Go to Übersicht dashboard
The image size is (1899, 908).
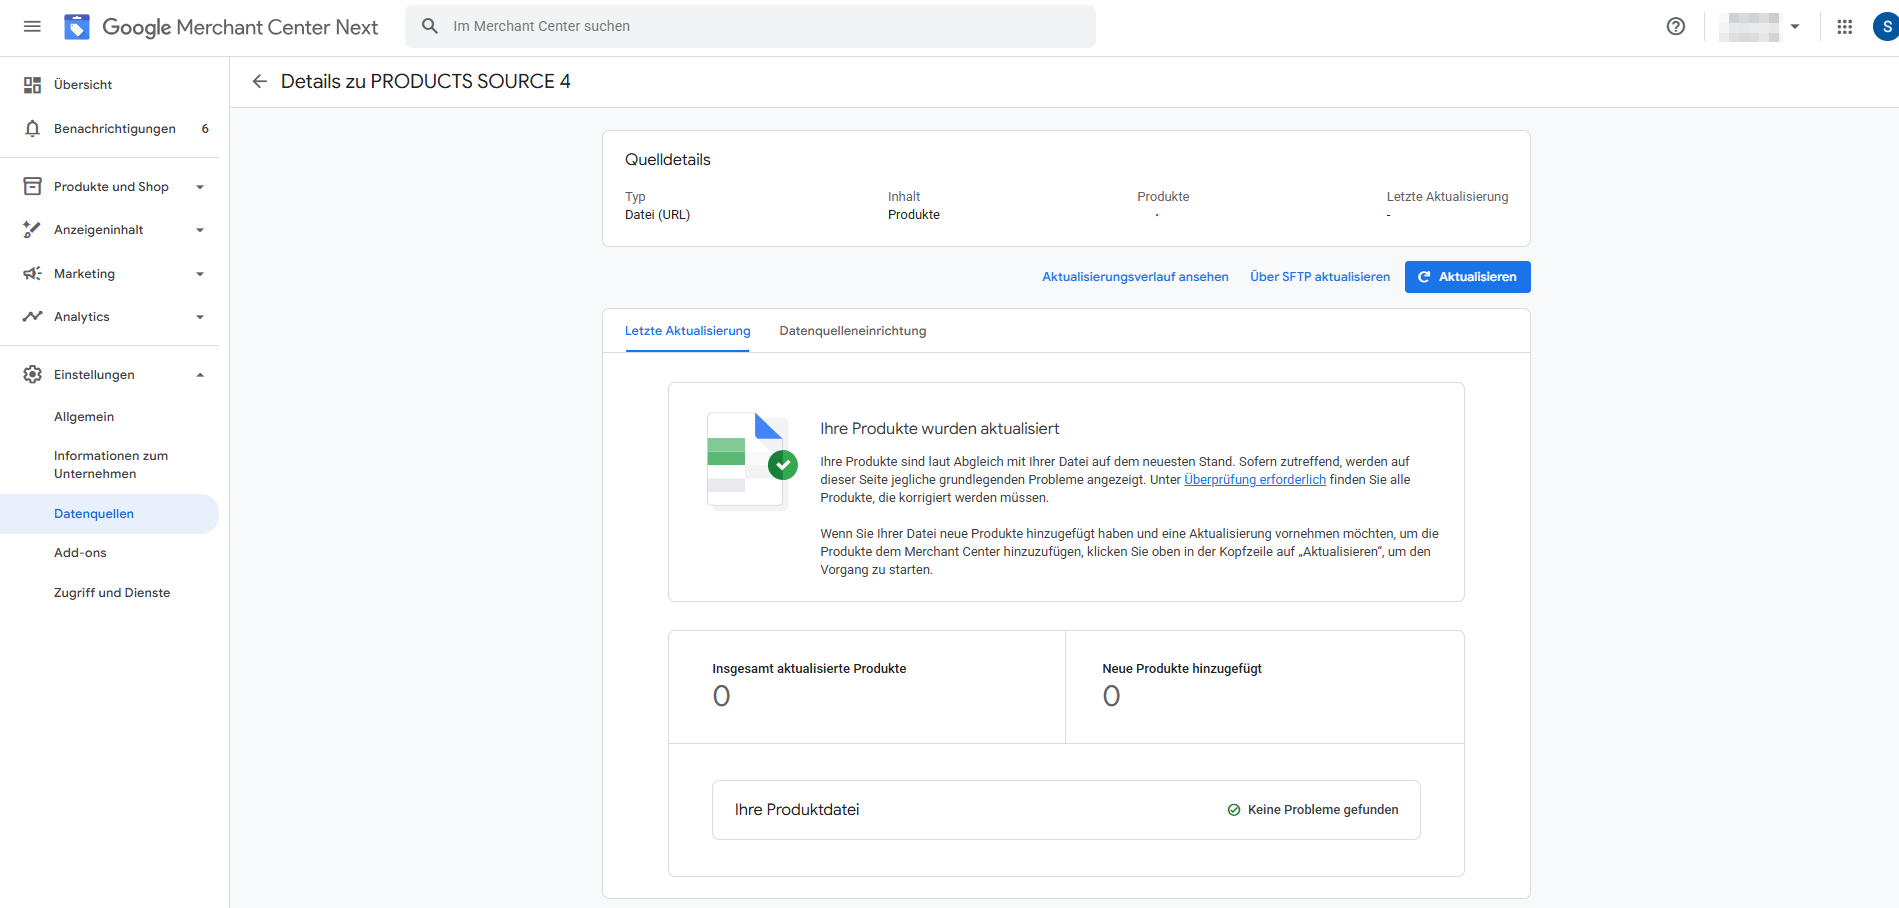click(x=110, y=85)
